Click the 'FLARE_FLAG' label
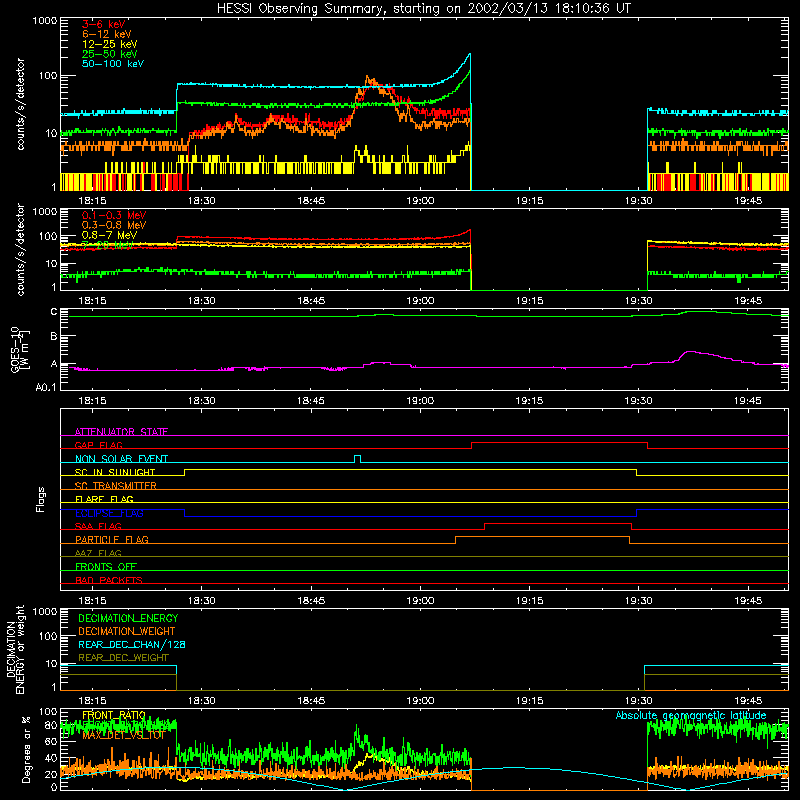The height and width of the screenshot is (800, 800). [104, 499]
